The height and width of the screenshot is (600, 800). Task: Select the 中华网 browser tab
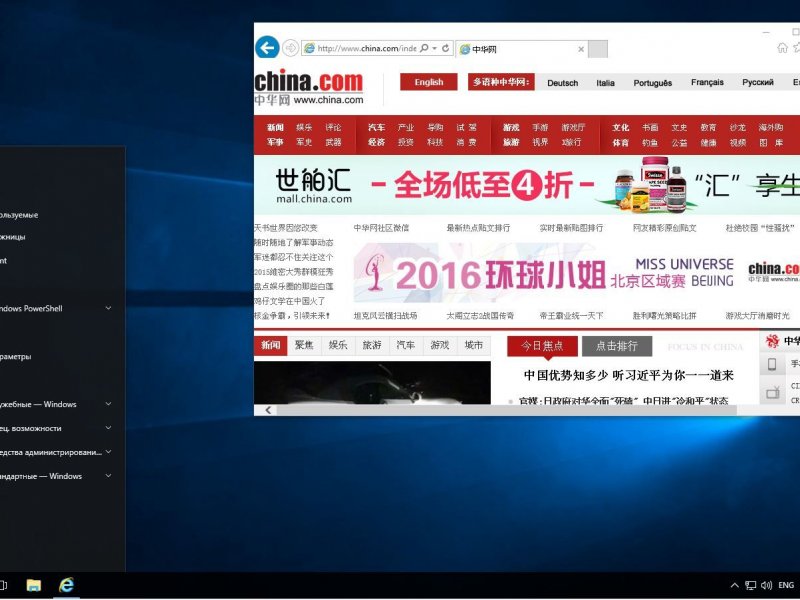click(521, 49)
